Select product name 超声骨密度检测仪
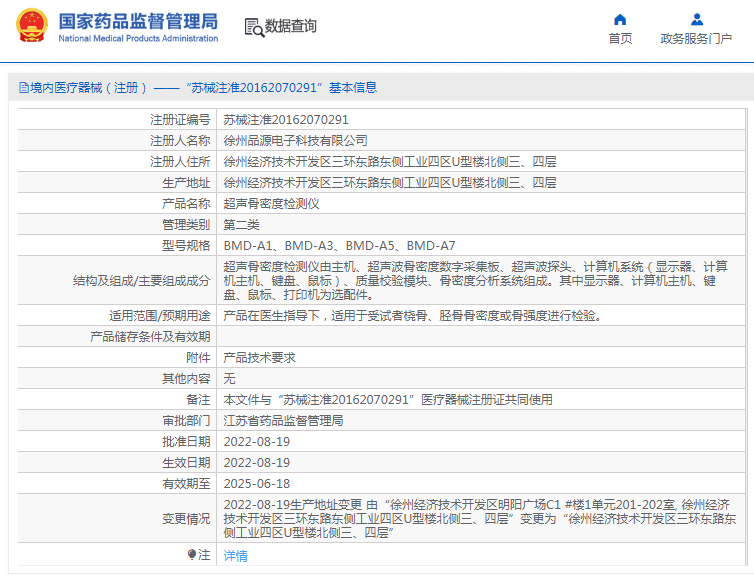Viewport: 754px width, 578px height. pyautogui.click(x=272, y=204)
